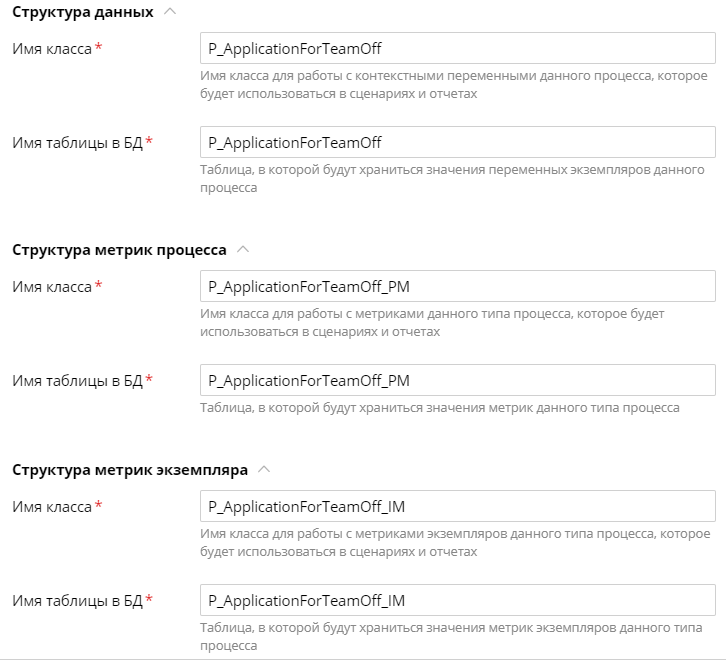Focus the P_ApplicationForTeamOff_PM class name field

[x=457, y=286]
